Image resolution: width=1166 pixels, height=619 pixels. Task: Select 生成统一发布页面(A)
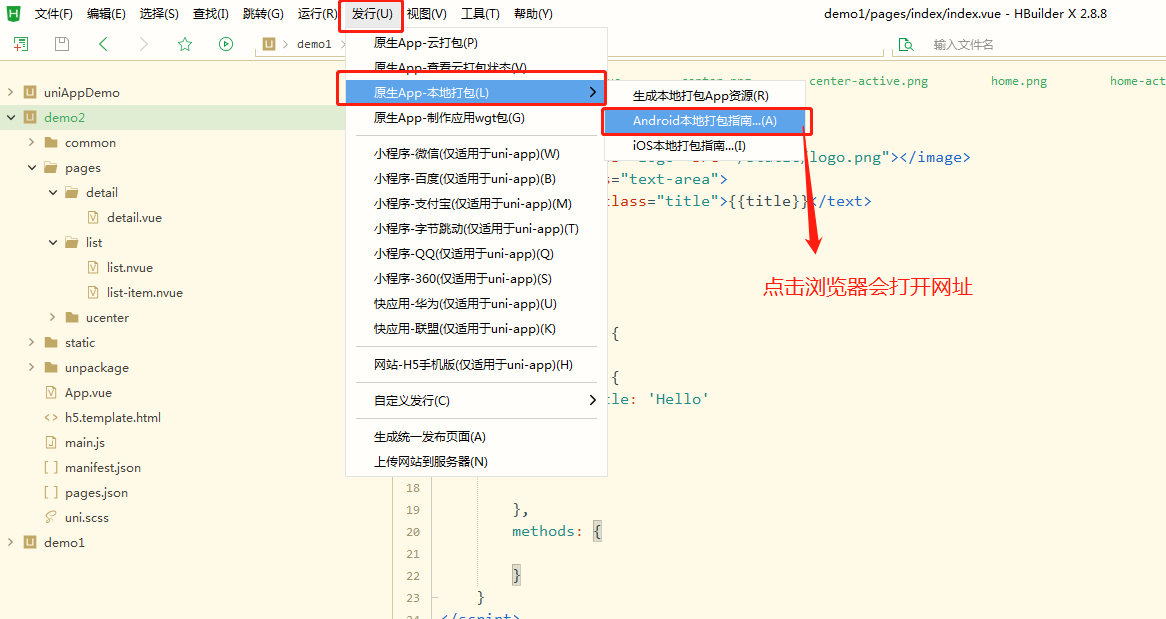click(477, 437)
